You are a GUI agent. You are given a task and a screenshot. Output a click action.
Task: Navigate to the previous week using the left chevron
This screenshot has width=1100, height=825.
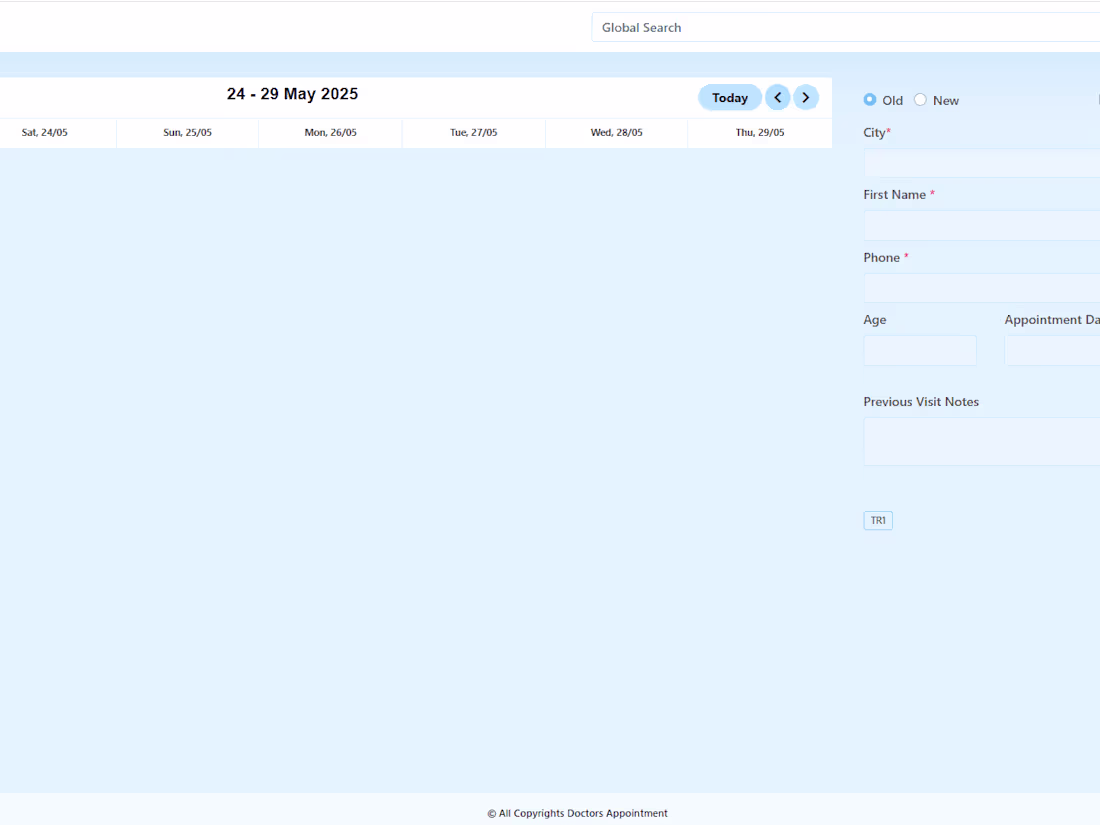pyautogui.click(x=778, y=97)
